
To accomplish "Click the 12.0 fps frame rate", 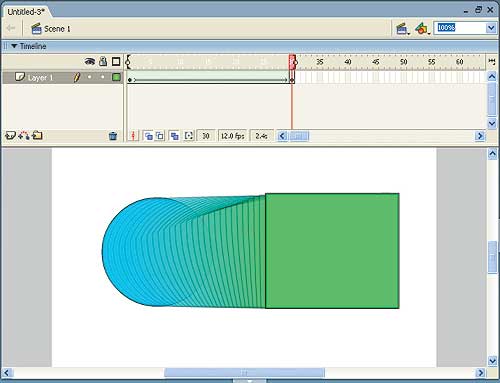I will (233, 136).
